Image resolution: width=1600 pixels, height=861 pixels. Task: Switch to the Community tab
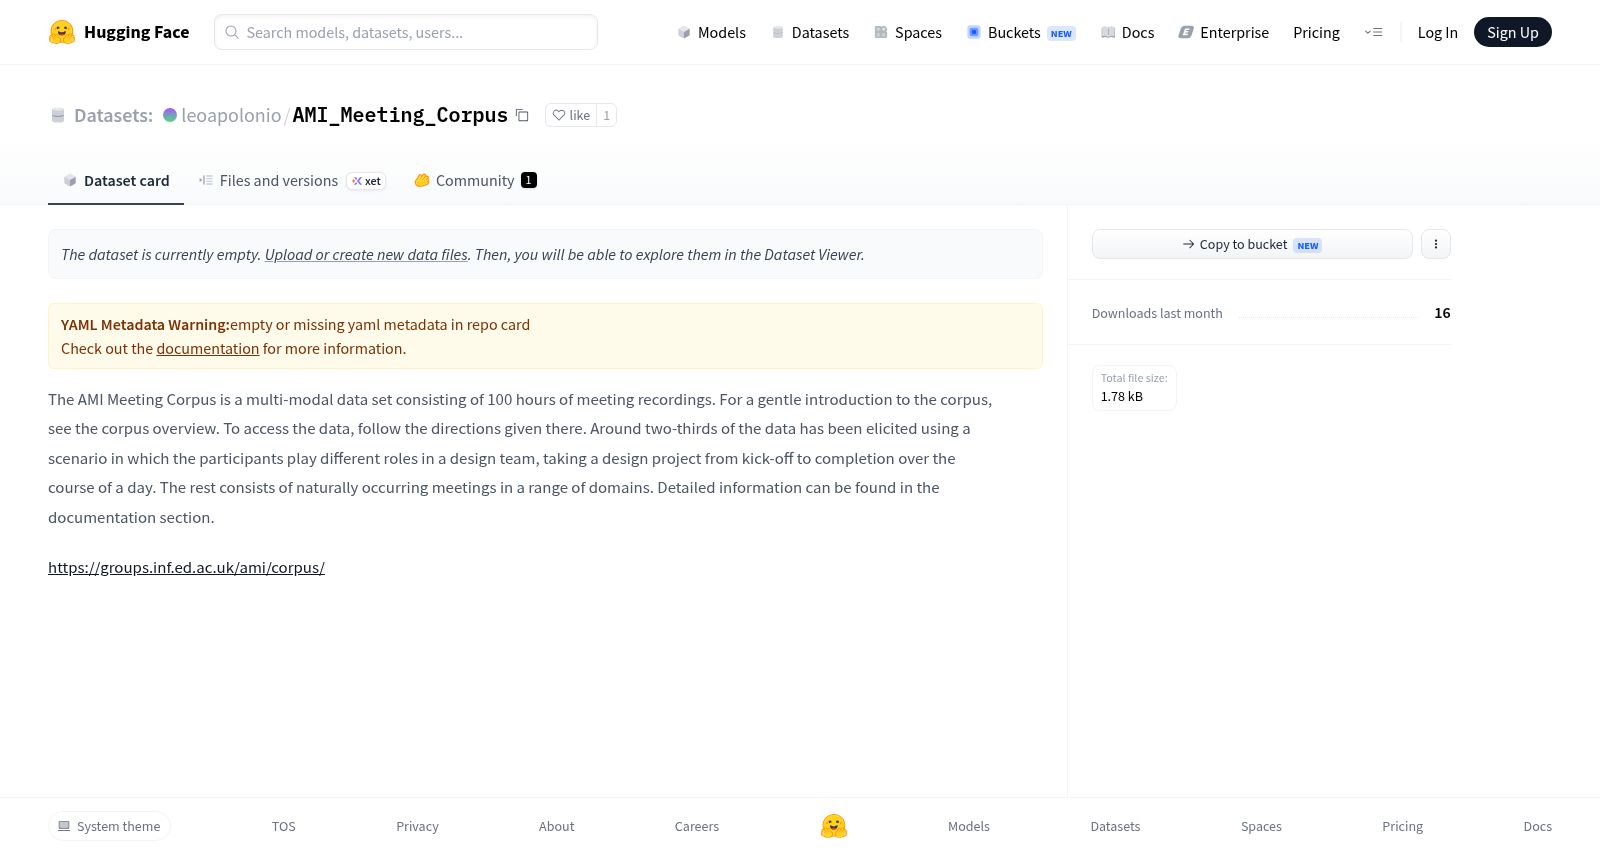[x=475, y=180]
